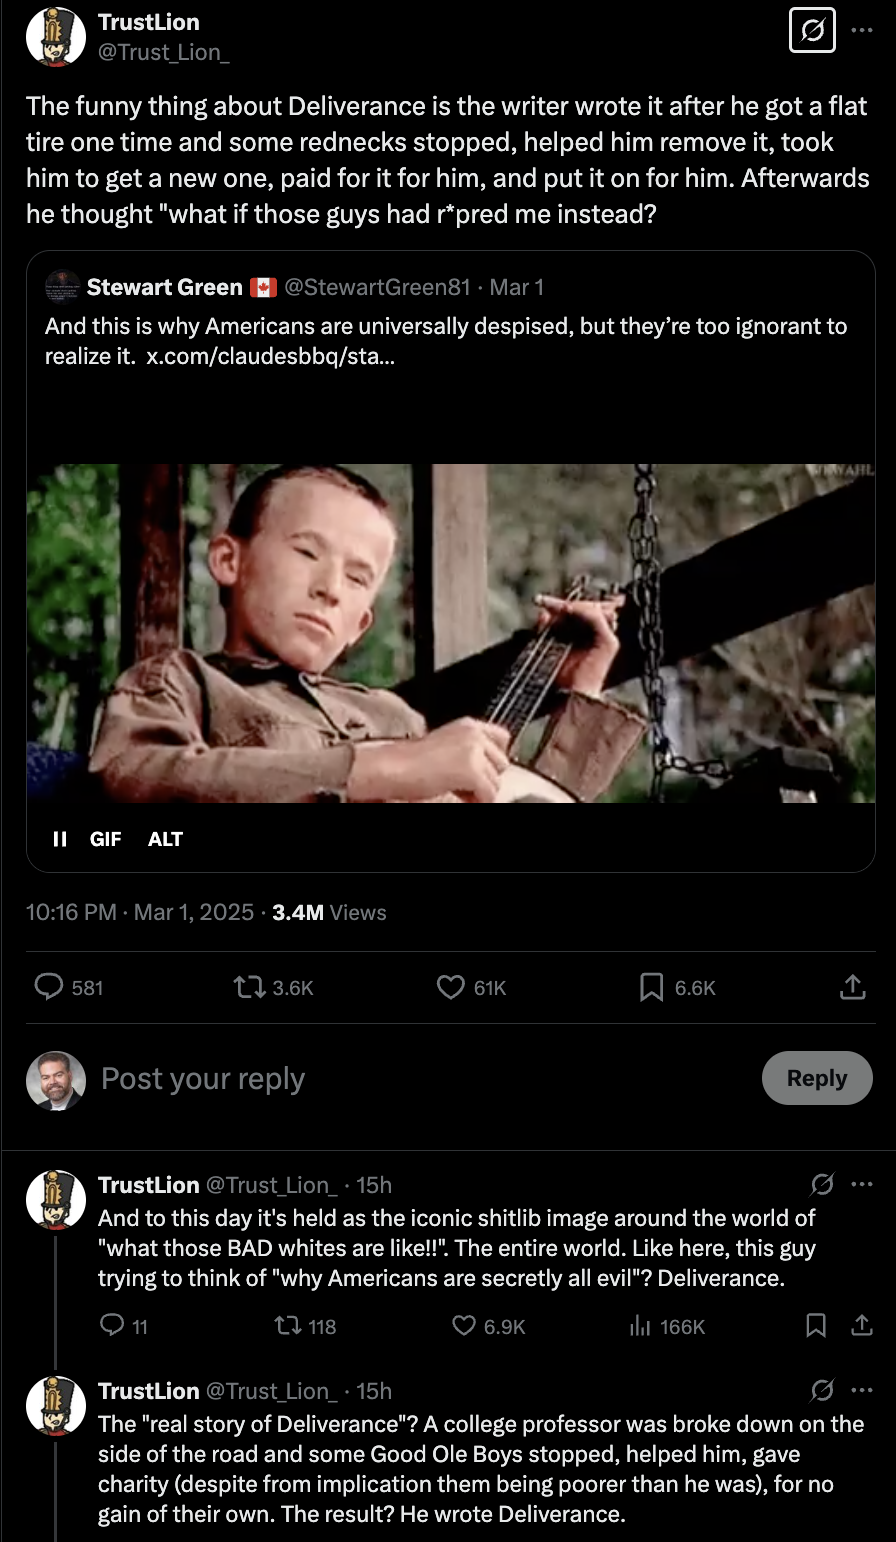896x1542 pixels.
Task: Open the x.com/claudesbbq link in quoted post
Action: [x=270, y=356]
